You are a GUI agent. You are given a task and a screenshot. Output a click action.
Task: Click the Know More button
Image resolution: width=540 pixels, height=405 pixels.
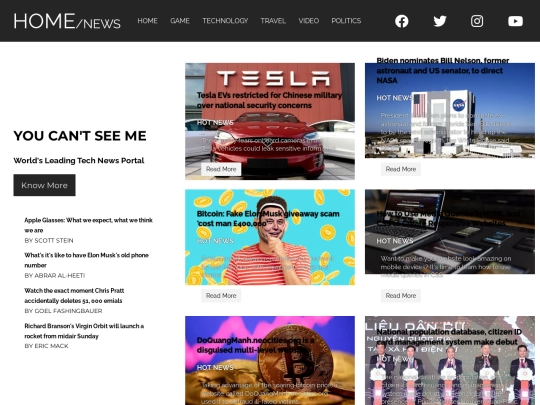click(x=44, y=185)
